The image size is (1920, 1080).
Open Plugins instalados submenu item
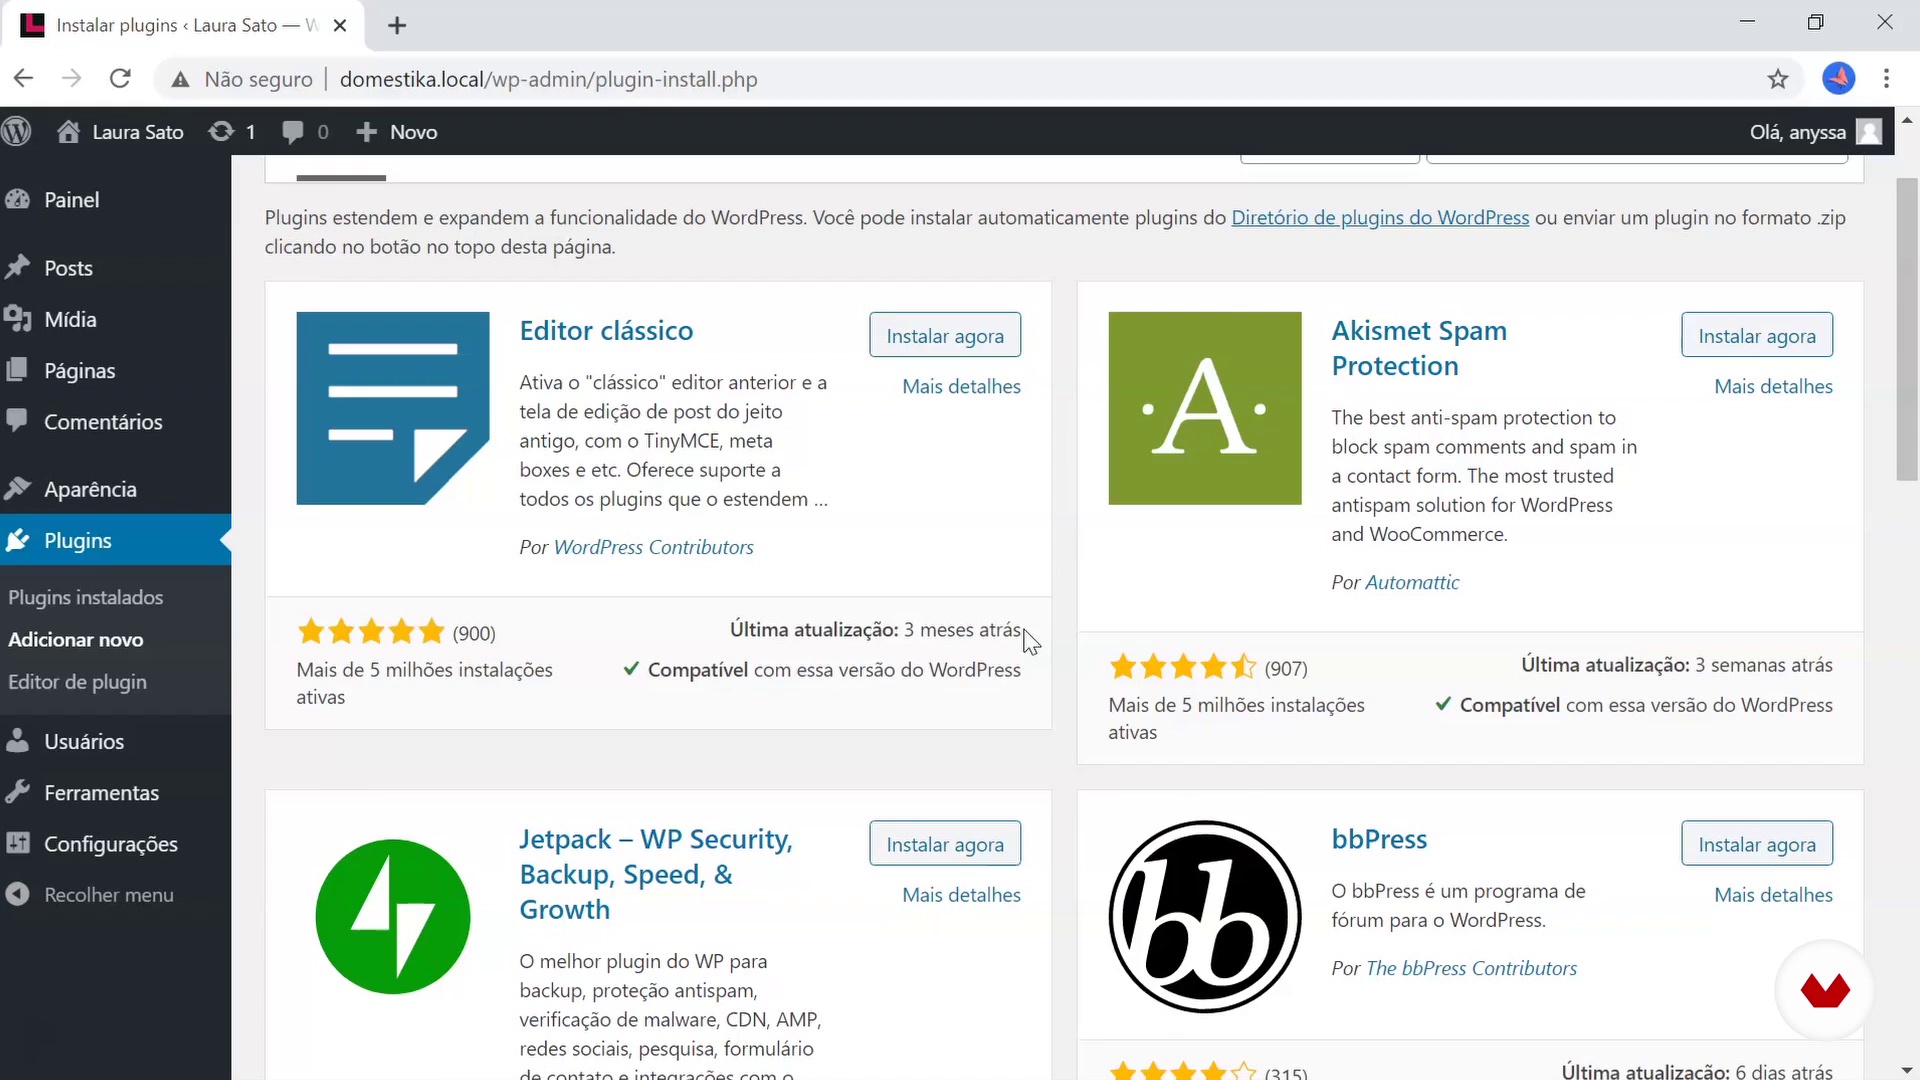(86, 597)
